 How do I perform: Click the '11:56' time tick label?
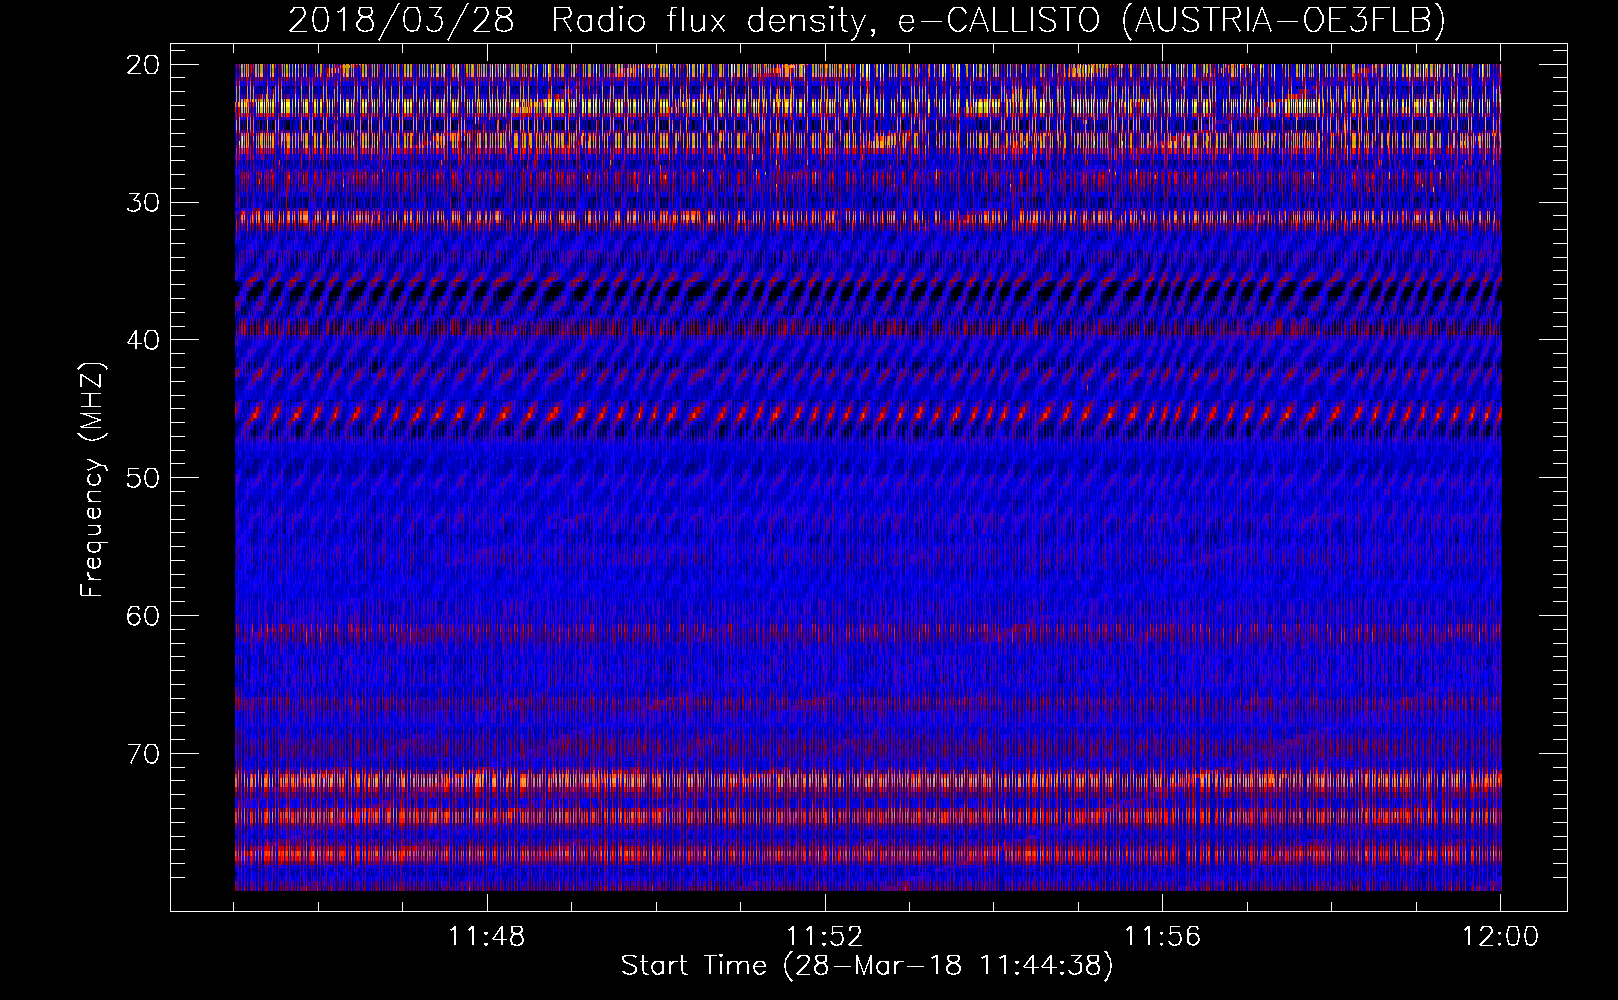1163,937
